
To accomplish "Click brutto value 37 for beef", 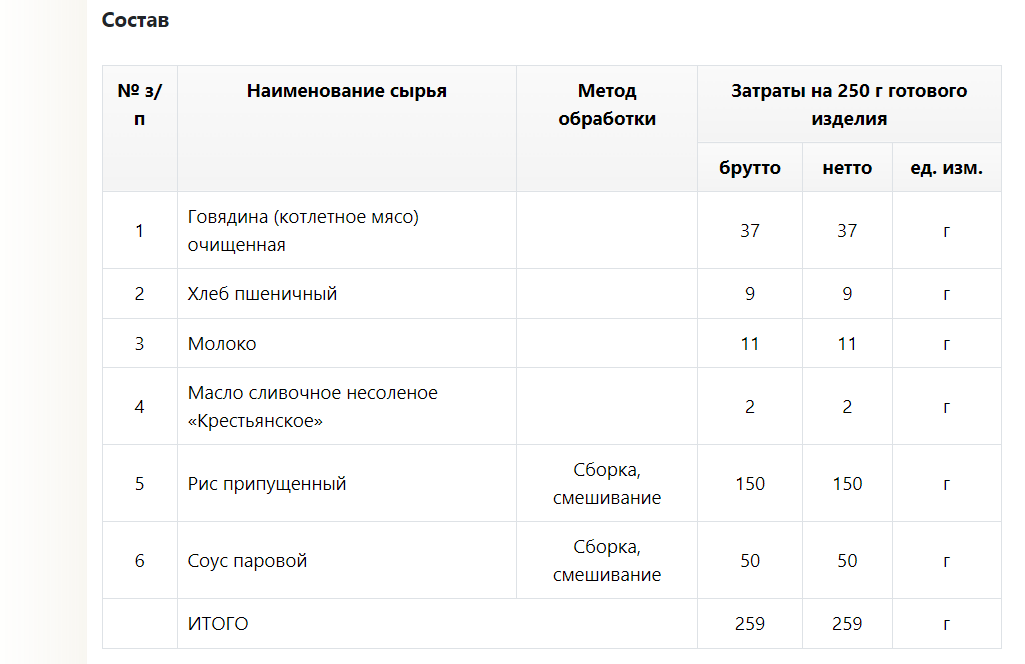I will 750,231.
